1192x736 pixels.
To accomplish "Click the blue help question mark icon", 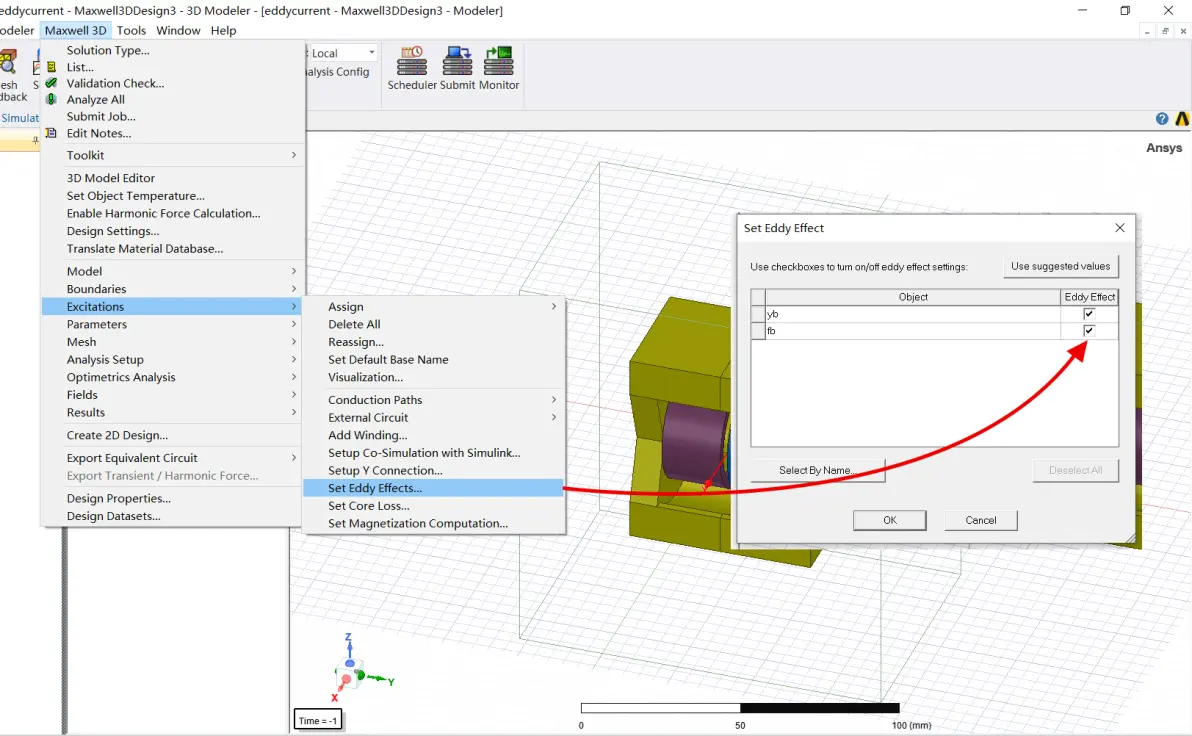I will (x=1162, y=119).
